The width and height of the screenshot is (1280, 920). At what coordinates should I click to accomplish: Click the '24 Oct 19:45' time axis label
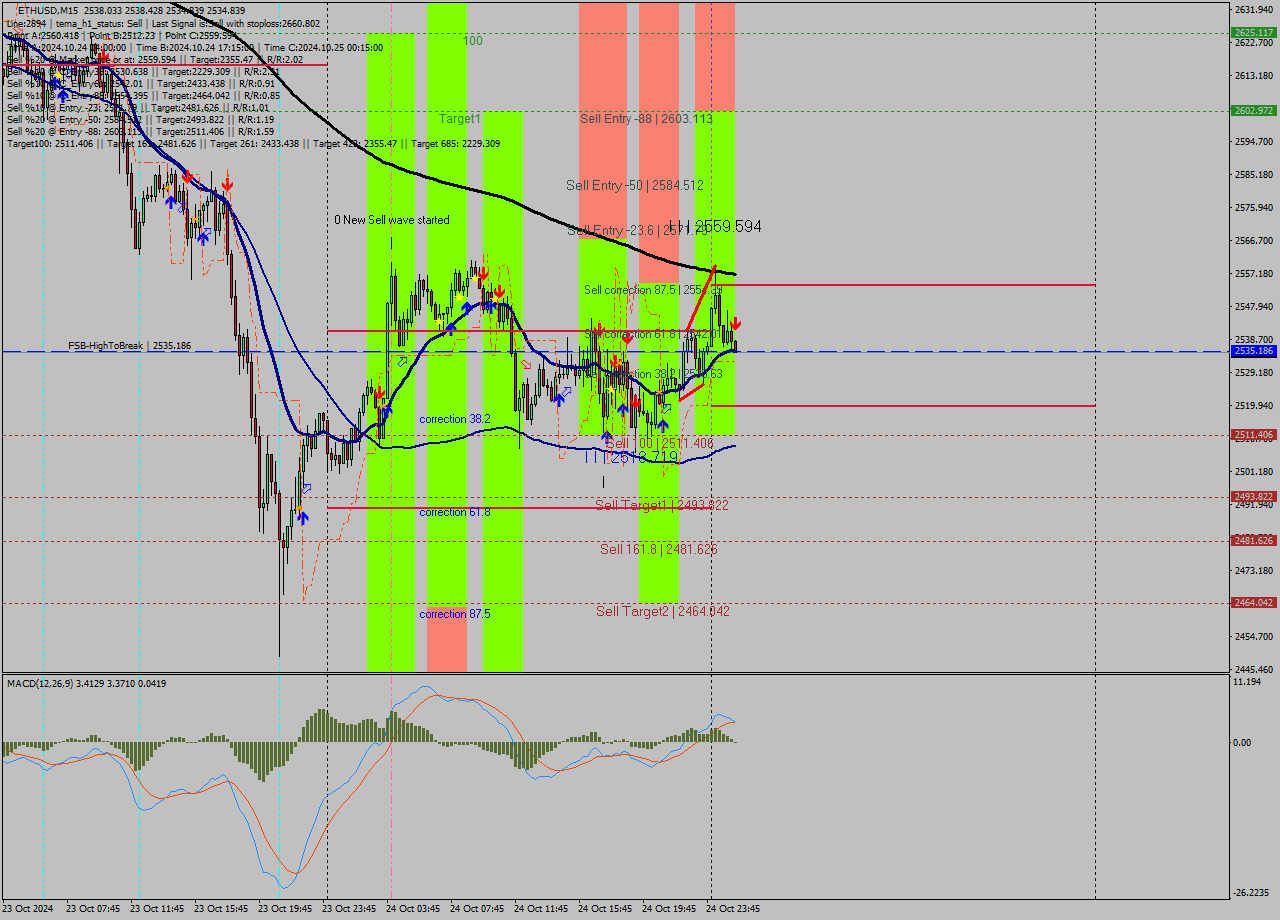(x=669, y=909)
